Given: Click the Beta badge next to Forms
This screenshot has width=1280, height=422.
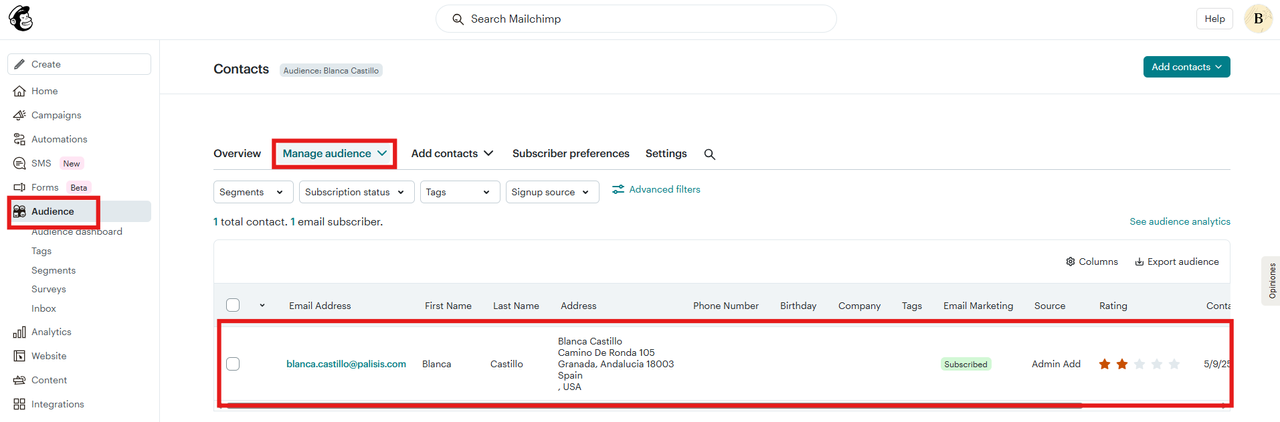Looking at the screenshot, I should (x=79, y=188).
